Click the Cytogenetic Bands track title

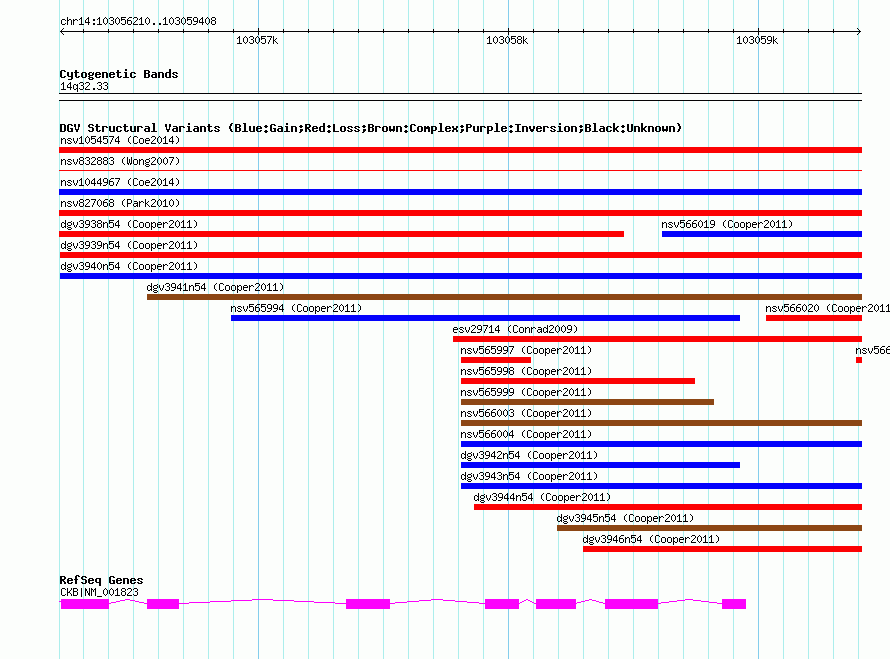(119, 74)
